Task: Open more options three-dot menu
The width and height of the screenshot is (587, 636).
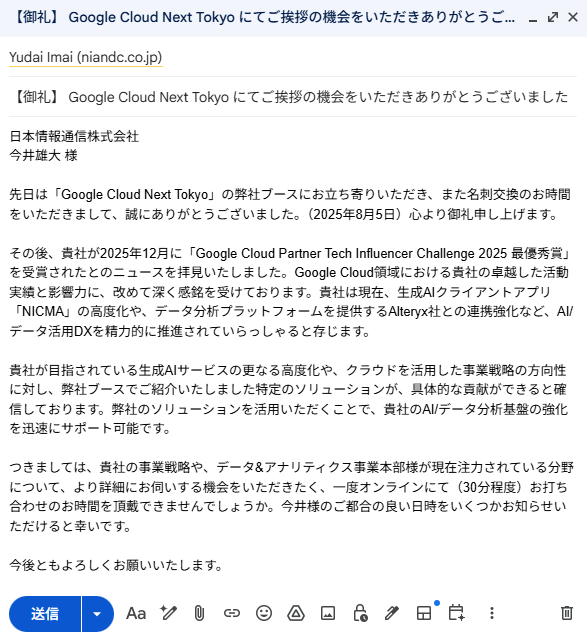Action: pos(492,613)
